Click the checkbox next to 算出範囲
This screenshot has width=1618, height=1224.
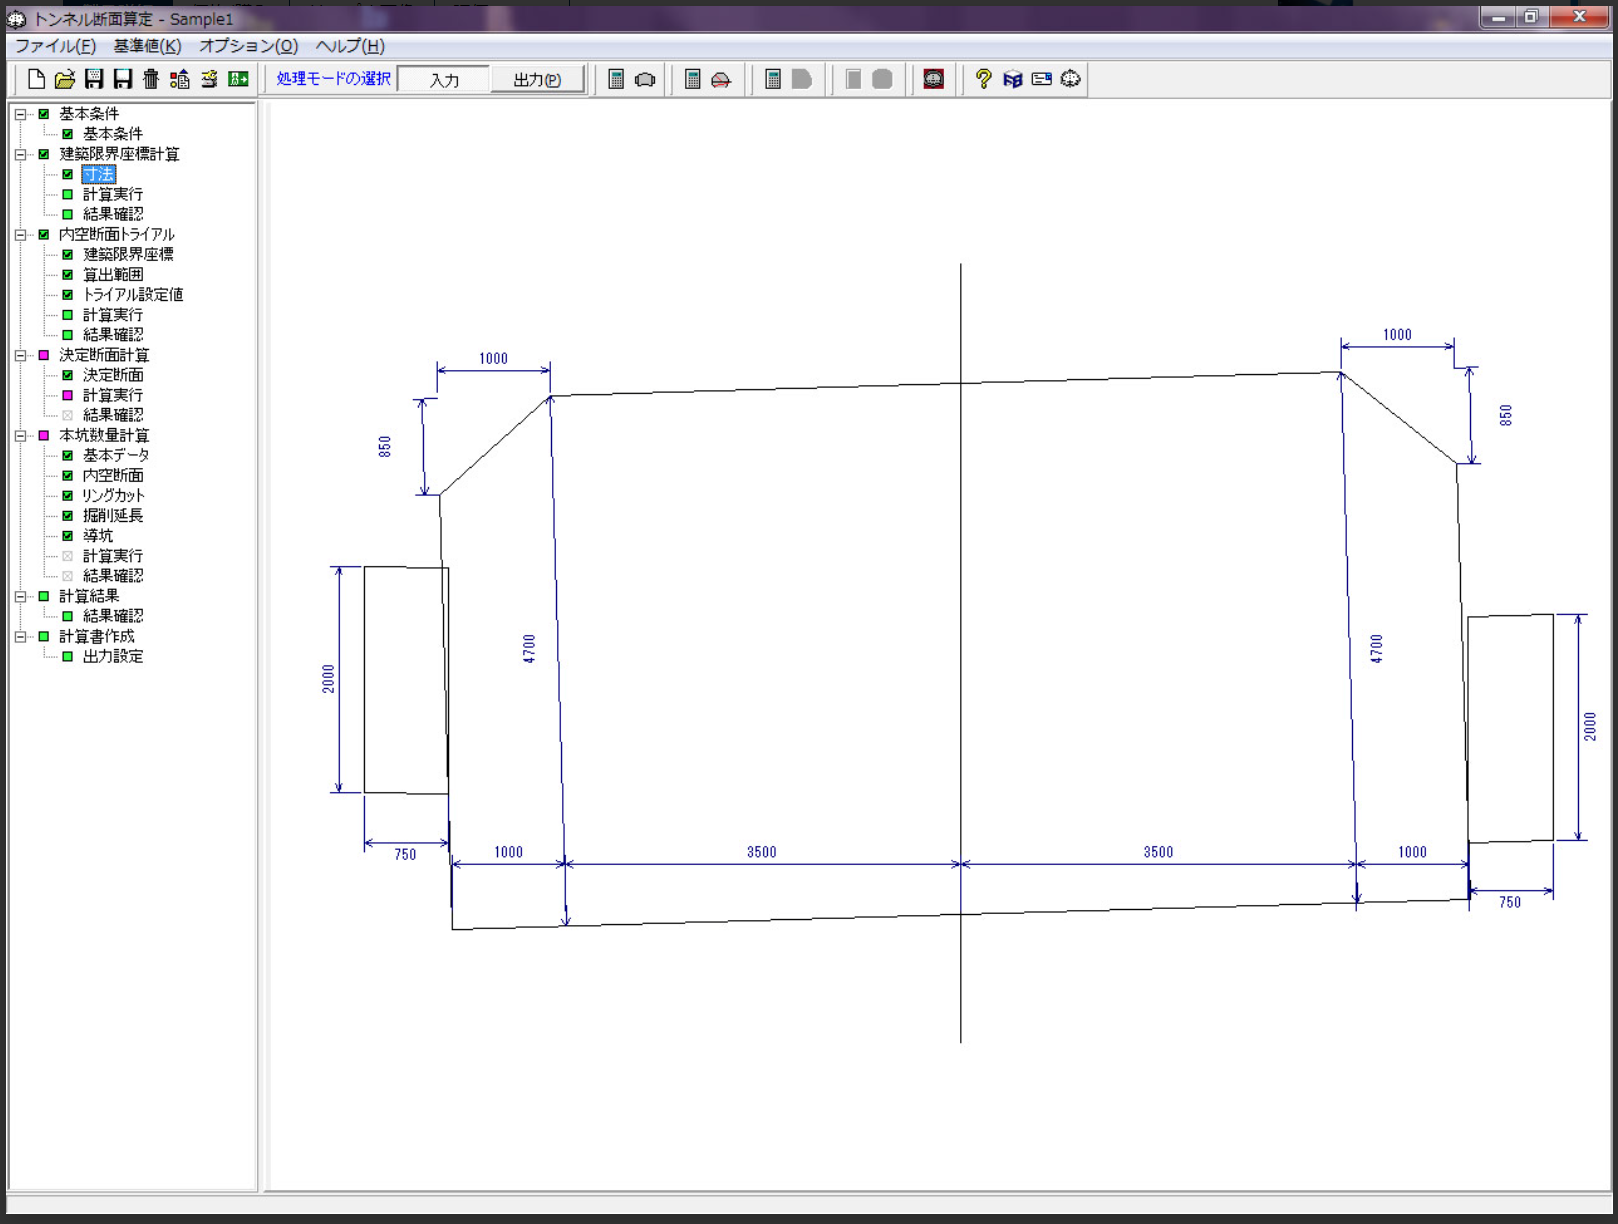(68, 275)
